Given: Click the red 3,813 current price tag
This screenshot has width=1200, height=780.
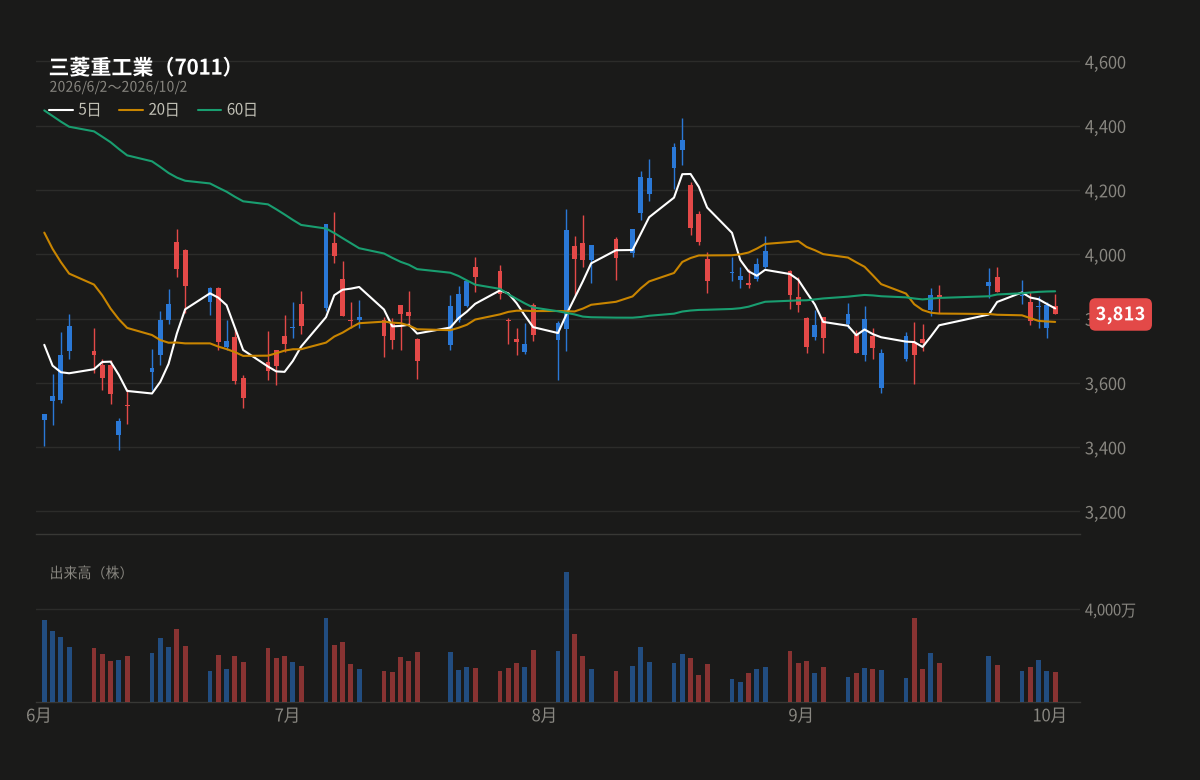Looking at the screenshot, I should point(1120,314).
